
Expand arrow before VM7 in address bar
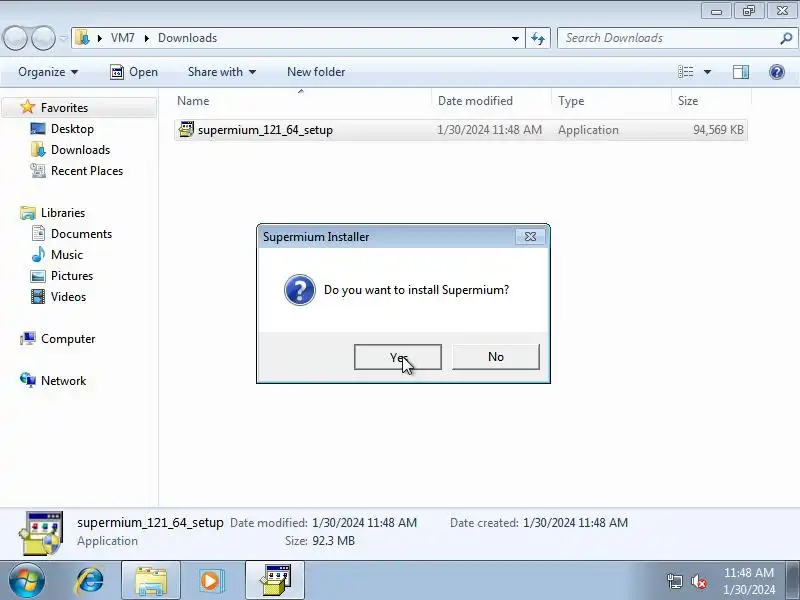click(x=99, y=38)
